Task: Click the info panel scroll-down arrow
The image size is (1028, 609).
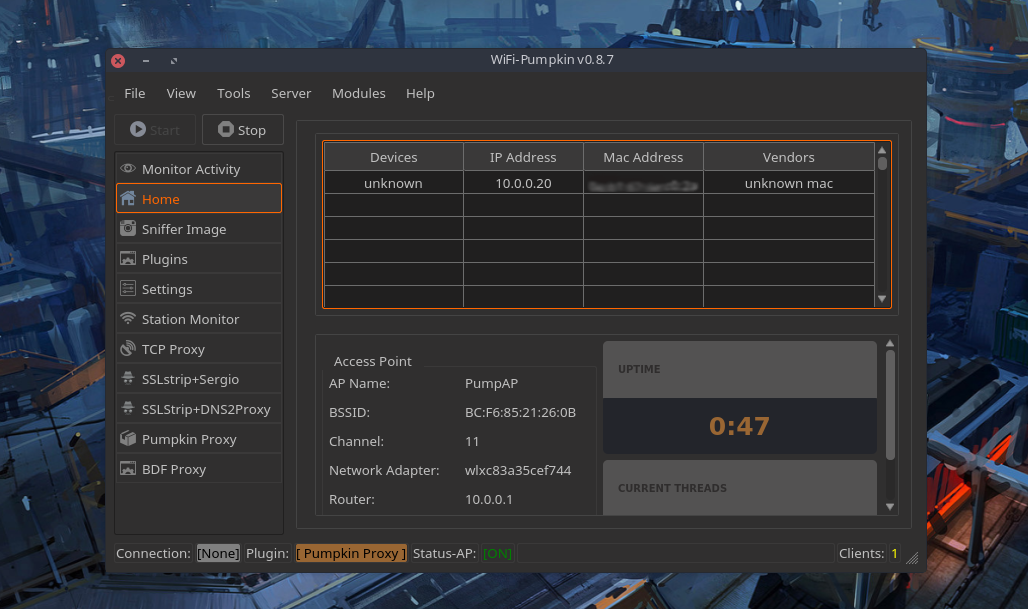Action: [x=890, y=506]
